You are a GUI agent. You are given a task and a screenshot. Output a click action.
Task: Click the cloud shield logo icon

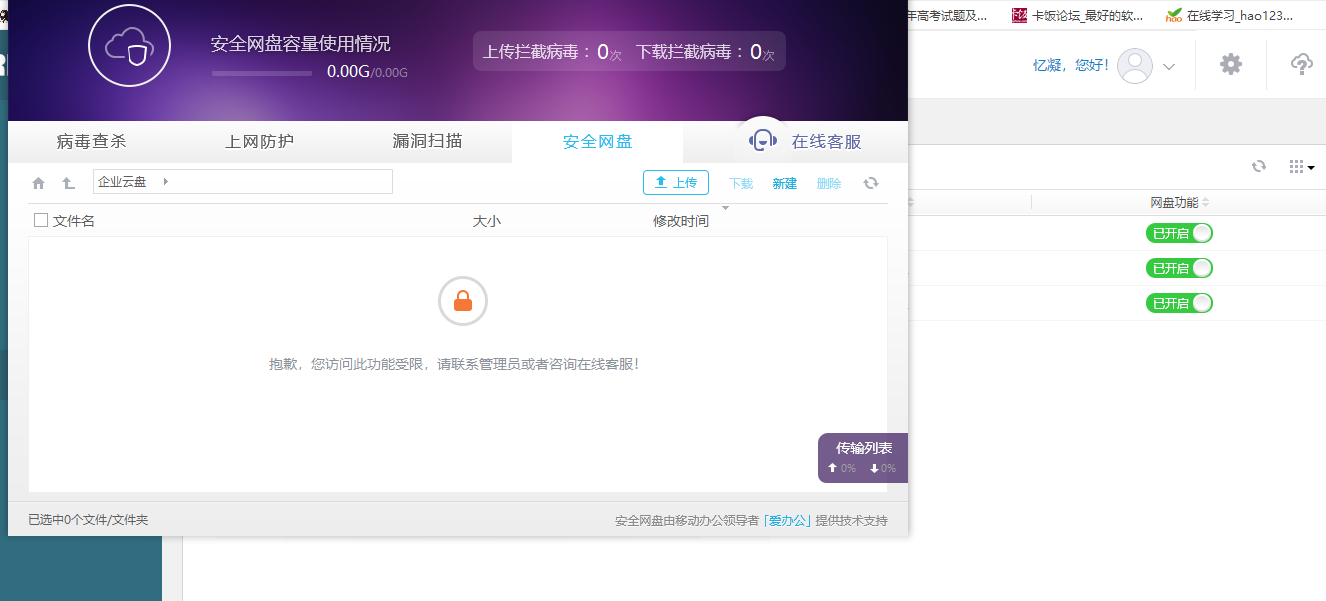pos(130,45)
